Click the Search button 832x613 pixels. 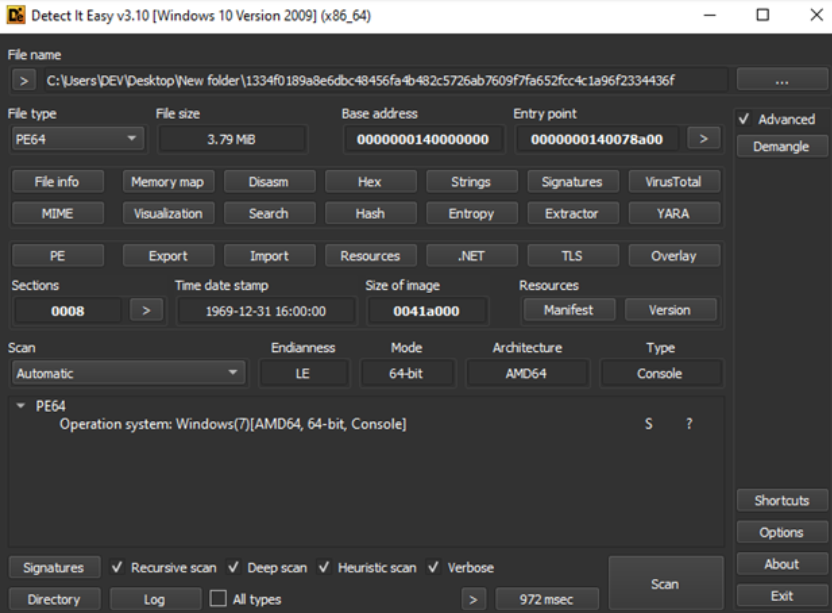point(270,213)
